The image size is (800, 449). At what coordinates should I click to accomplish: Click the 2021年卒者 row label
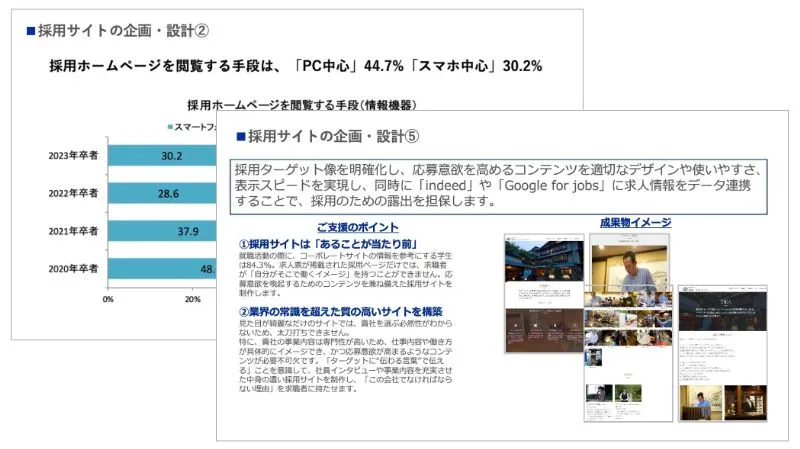click(x=73, y=231)
